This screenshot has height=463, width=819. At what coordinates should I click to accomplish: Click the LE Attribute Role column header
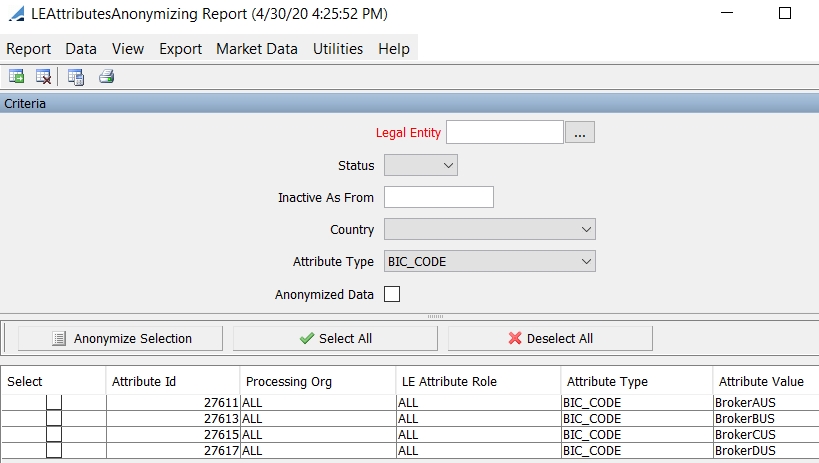[x=478, y=381]
